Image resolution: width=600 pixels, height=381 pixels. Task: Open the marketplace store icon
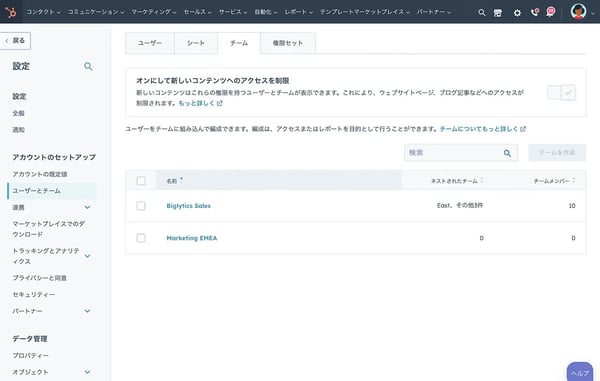[497, 13]
